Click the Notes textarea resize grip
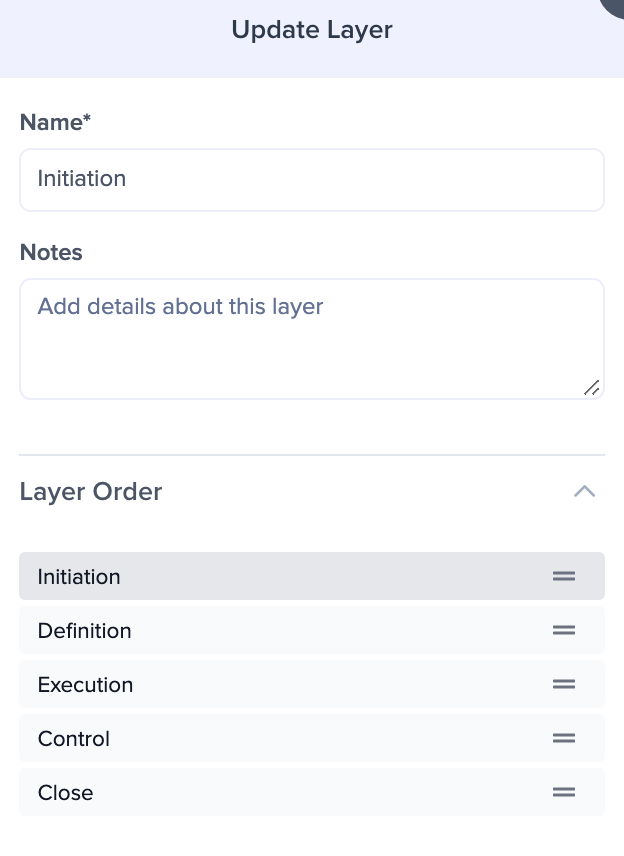The width and height of the screenshot is (624, 856). [x=592, y=388]
